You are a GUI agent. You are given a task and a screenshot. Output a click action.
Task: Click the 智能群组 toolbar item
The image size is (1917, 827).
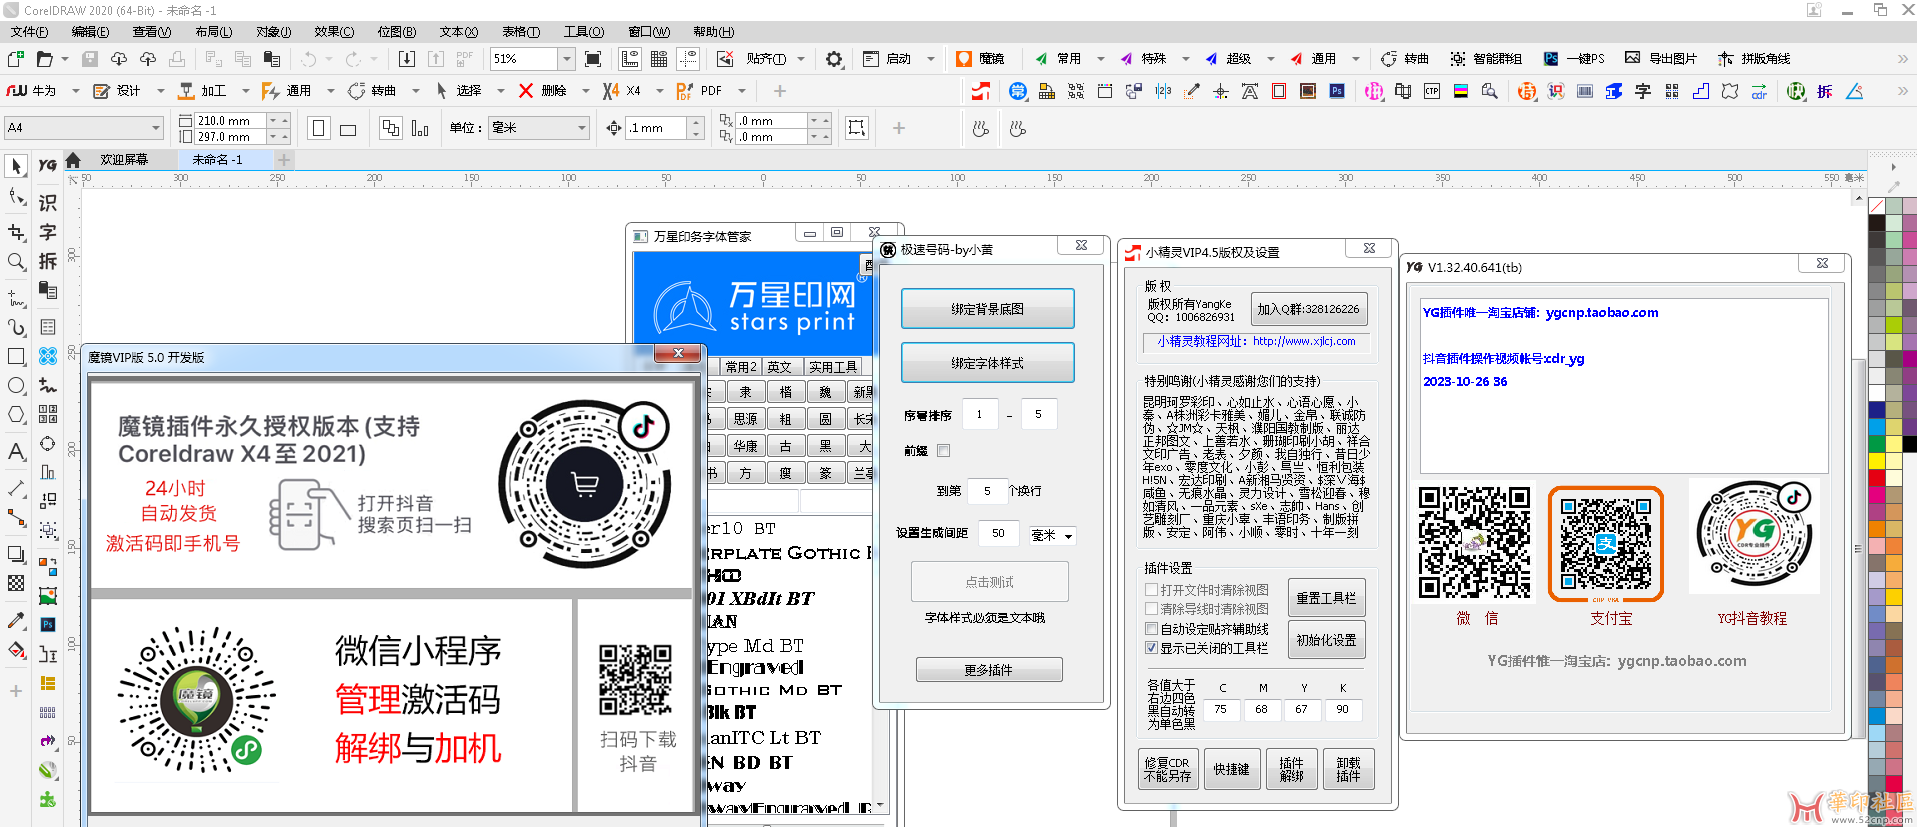(1486, 59)
